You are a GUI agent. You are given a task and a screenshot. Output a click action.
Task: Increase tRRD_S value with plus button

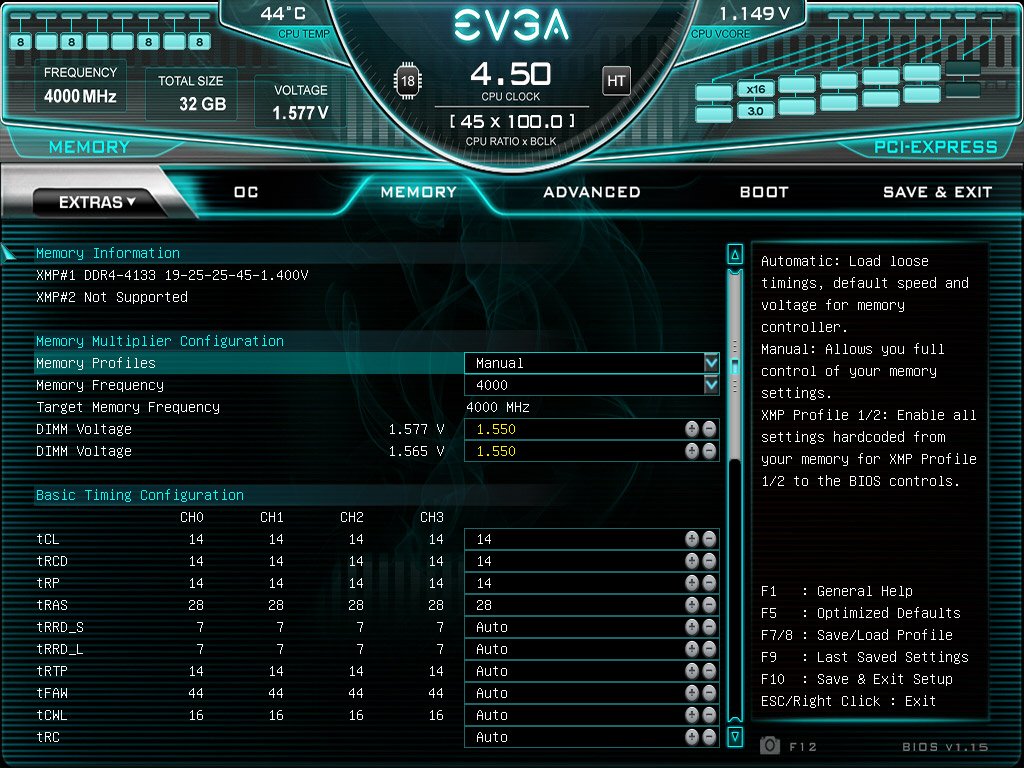[x=692, y=627]
